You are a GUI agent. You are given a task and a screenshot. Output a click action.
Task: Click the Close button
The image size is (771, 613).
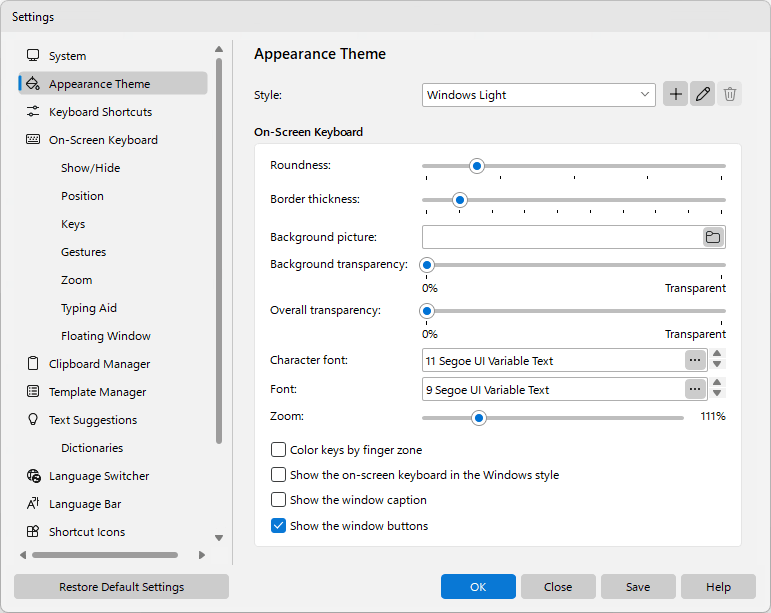tap(558, 586)
